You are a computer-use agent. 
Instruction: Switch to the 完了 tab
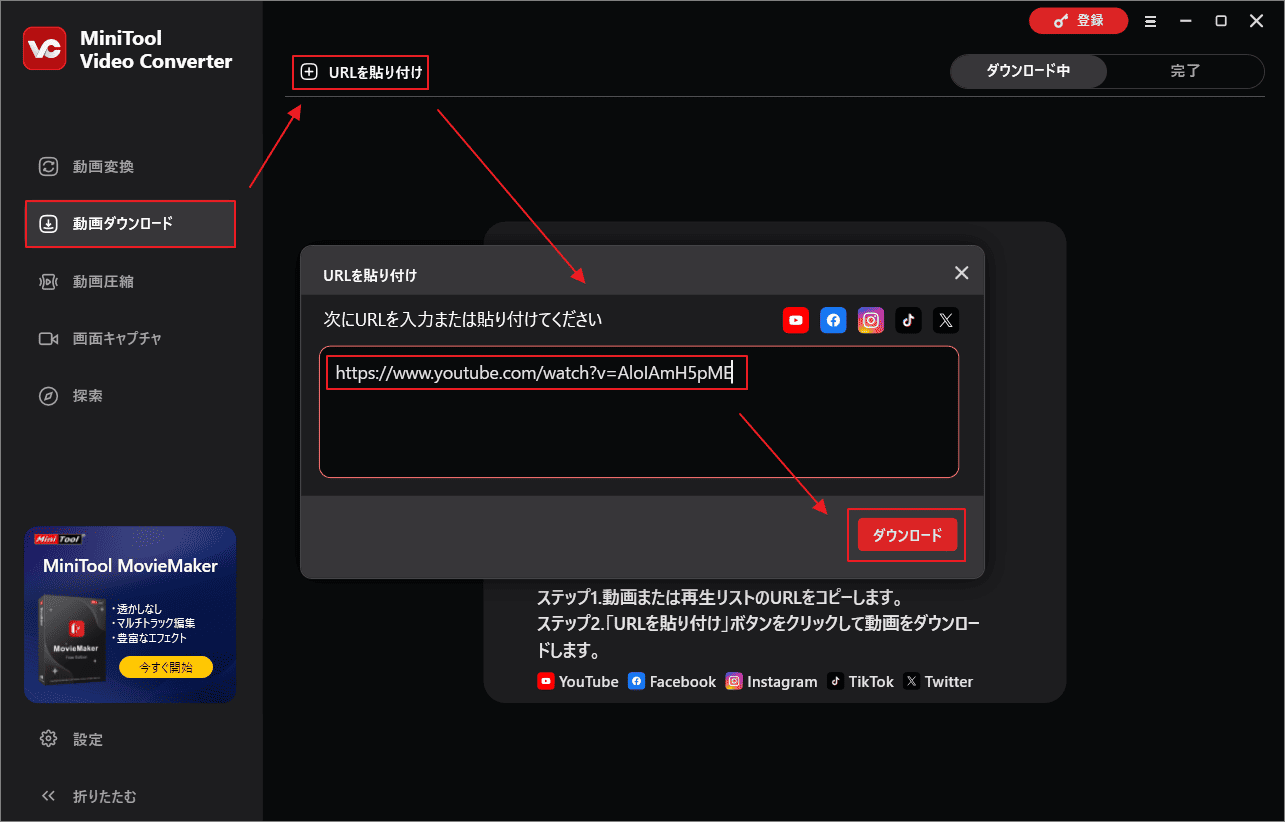click(x=1185, y=71)
